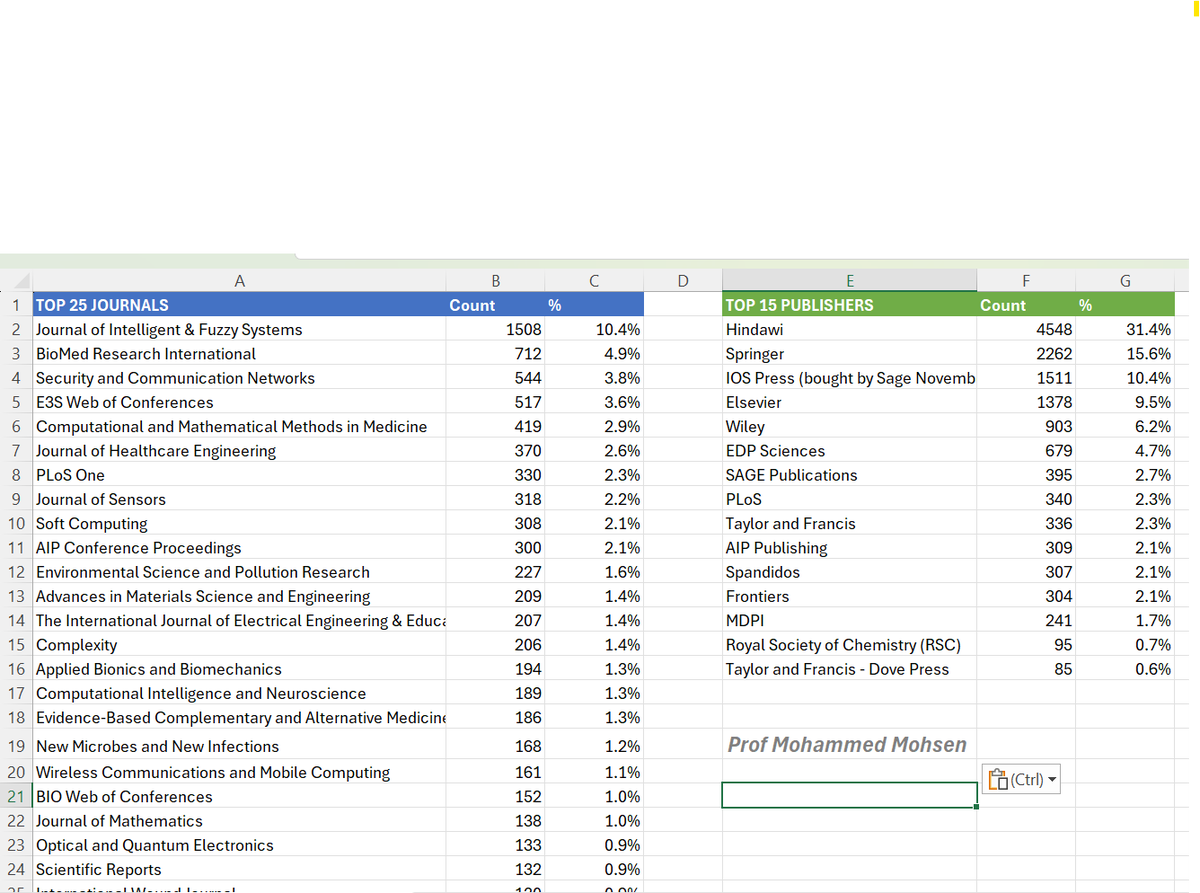Click the TOP 15 PUBLISHERS header cell
The height and width of the screenshot is (893, 1200).
point(849,305)
